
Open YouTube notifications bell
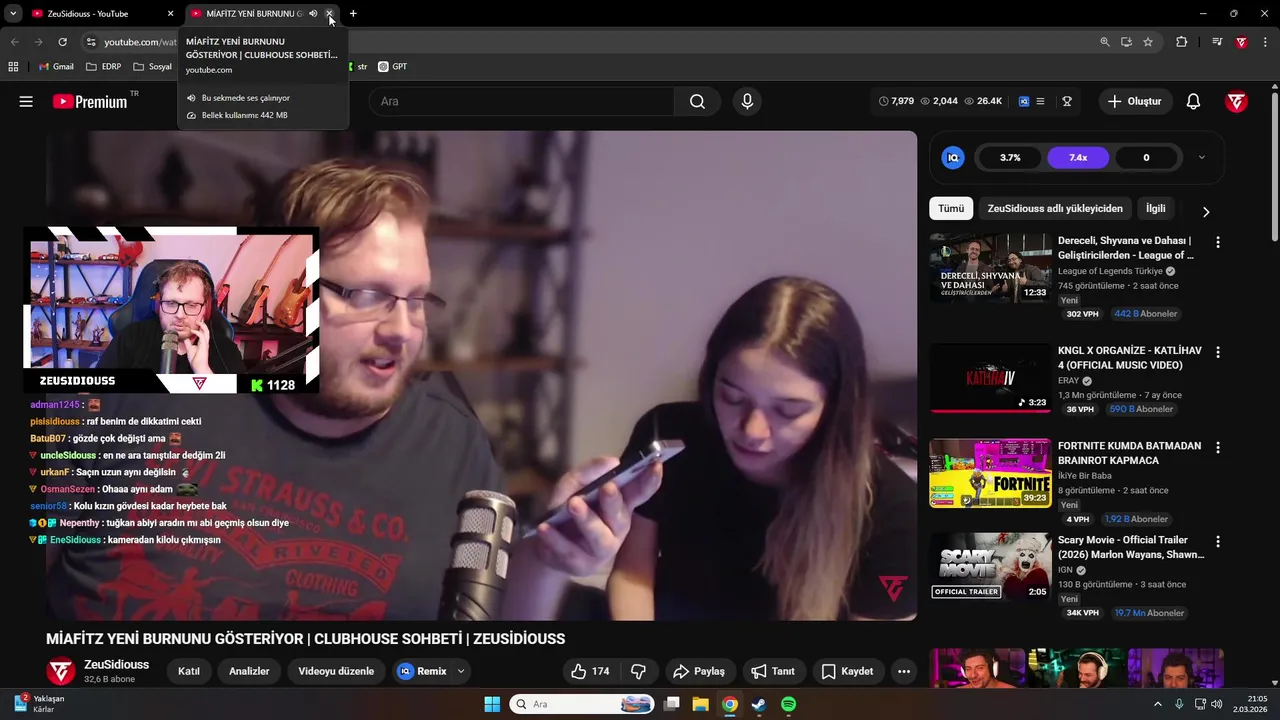coord(1193,101)
